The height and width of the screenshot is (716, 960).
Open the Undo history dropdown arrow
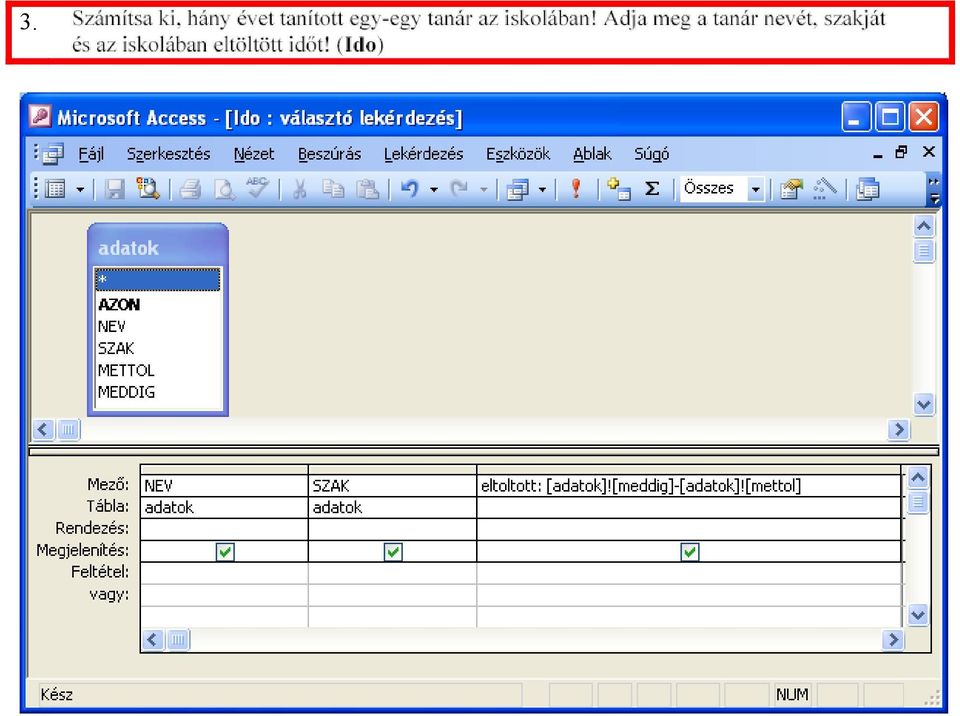tap(434, 189)
